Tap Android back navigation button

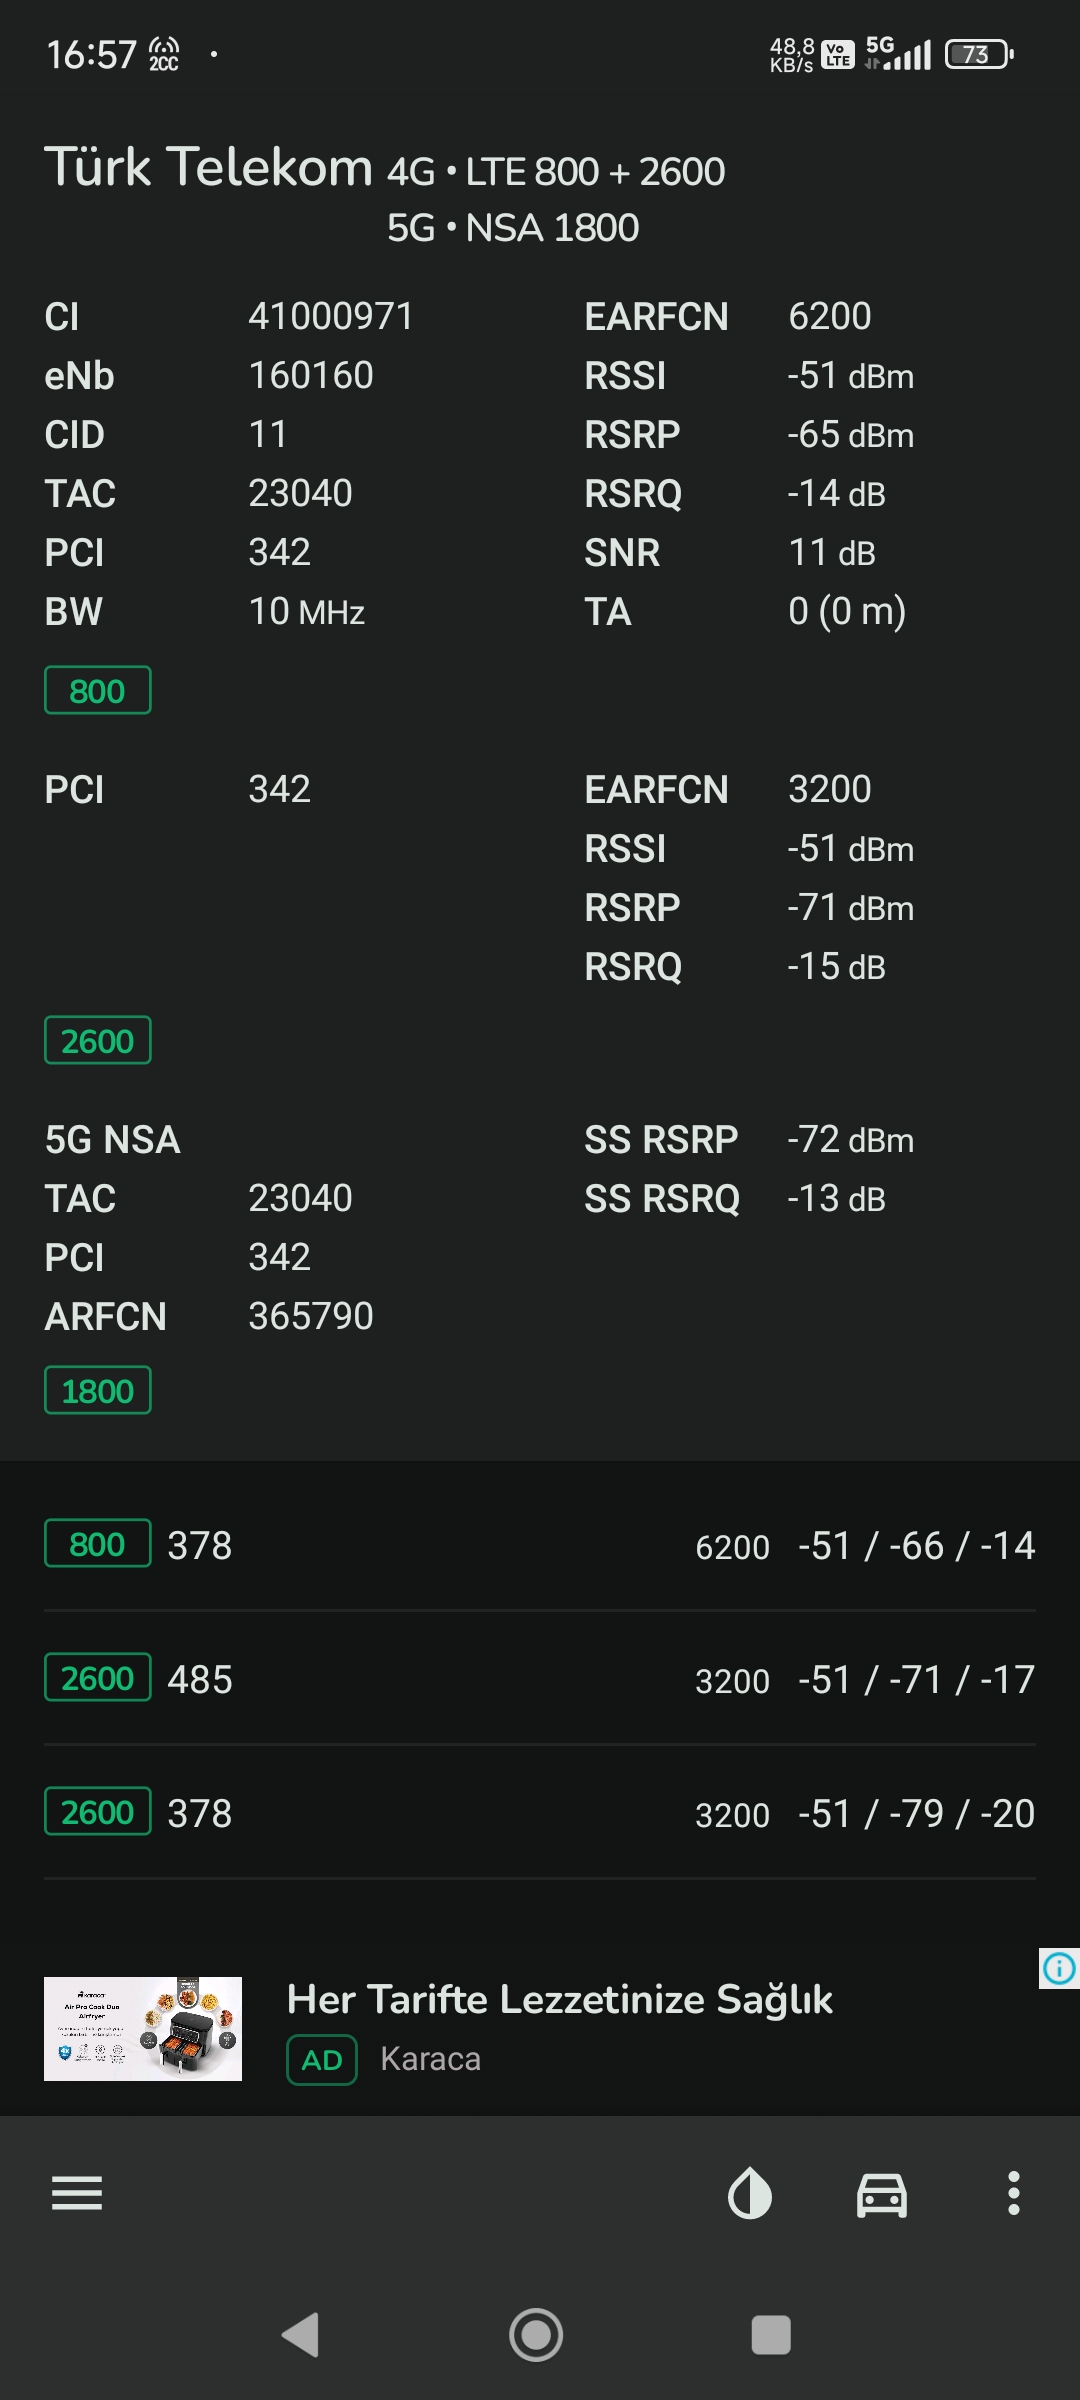pyautogui.click(x=301, y=2335)
